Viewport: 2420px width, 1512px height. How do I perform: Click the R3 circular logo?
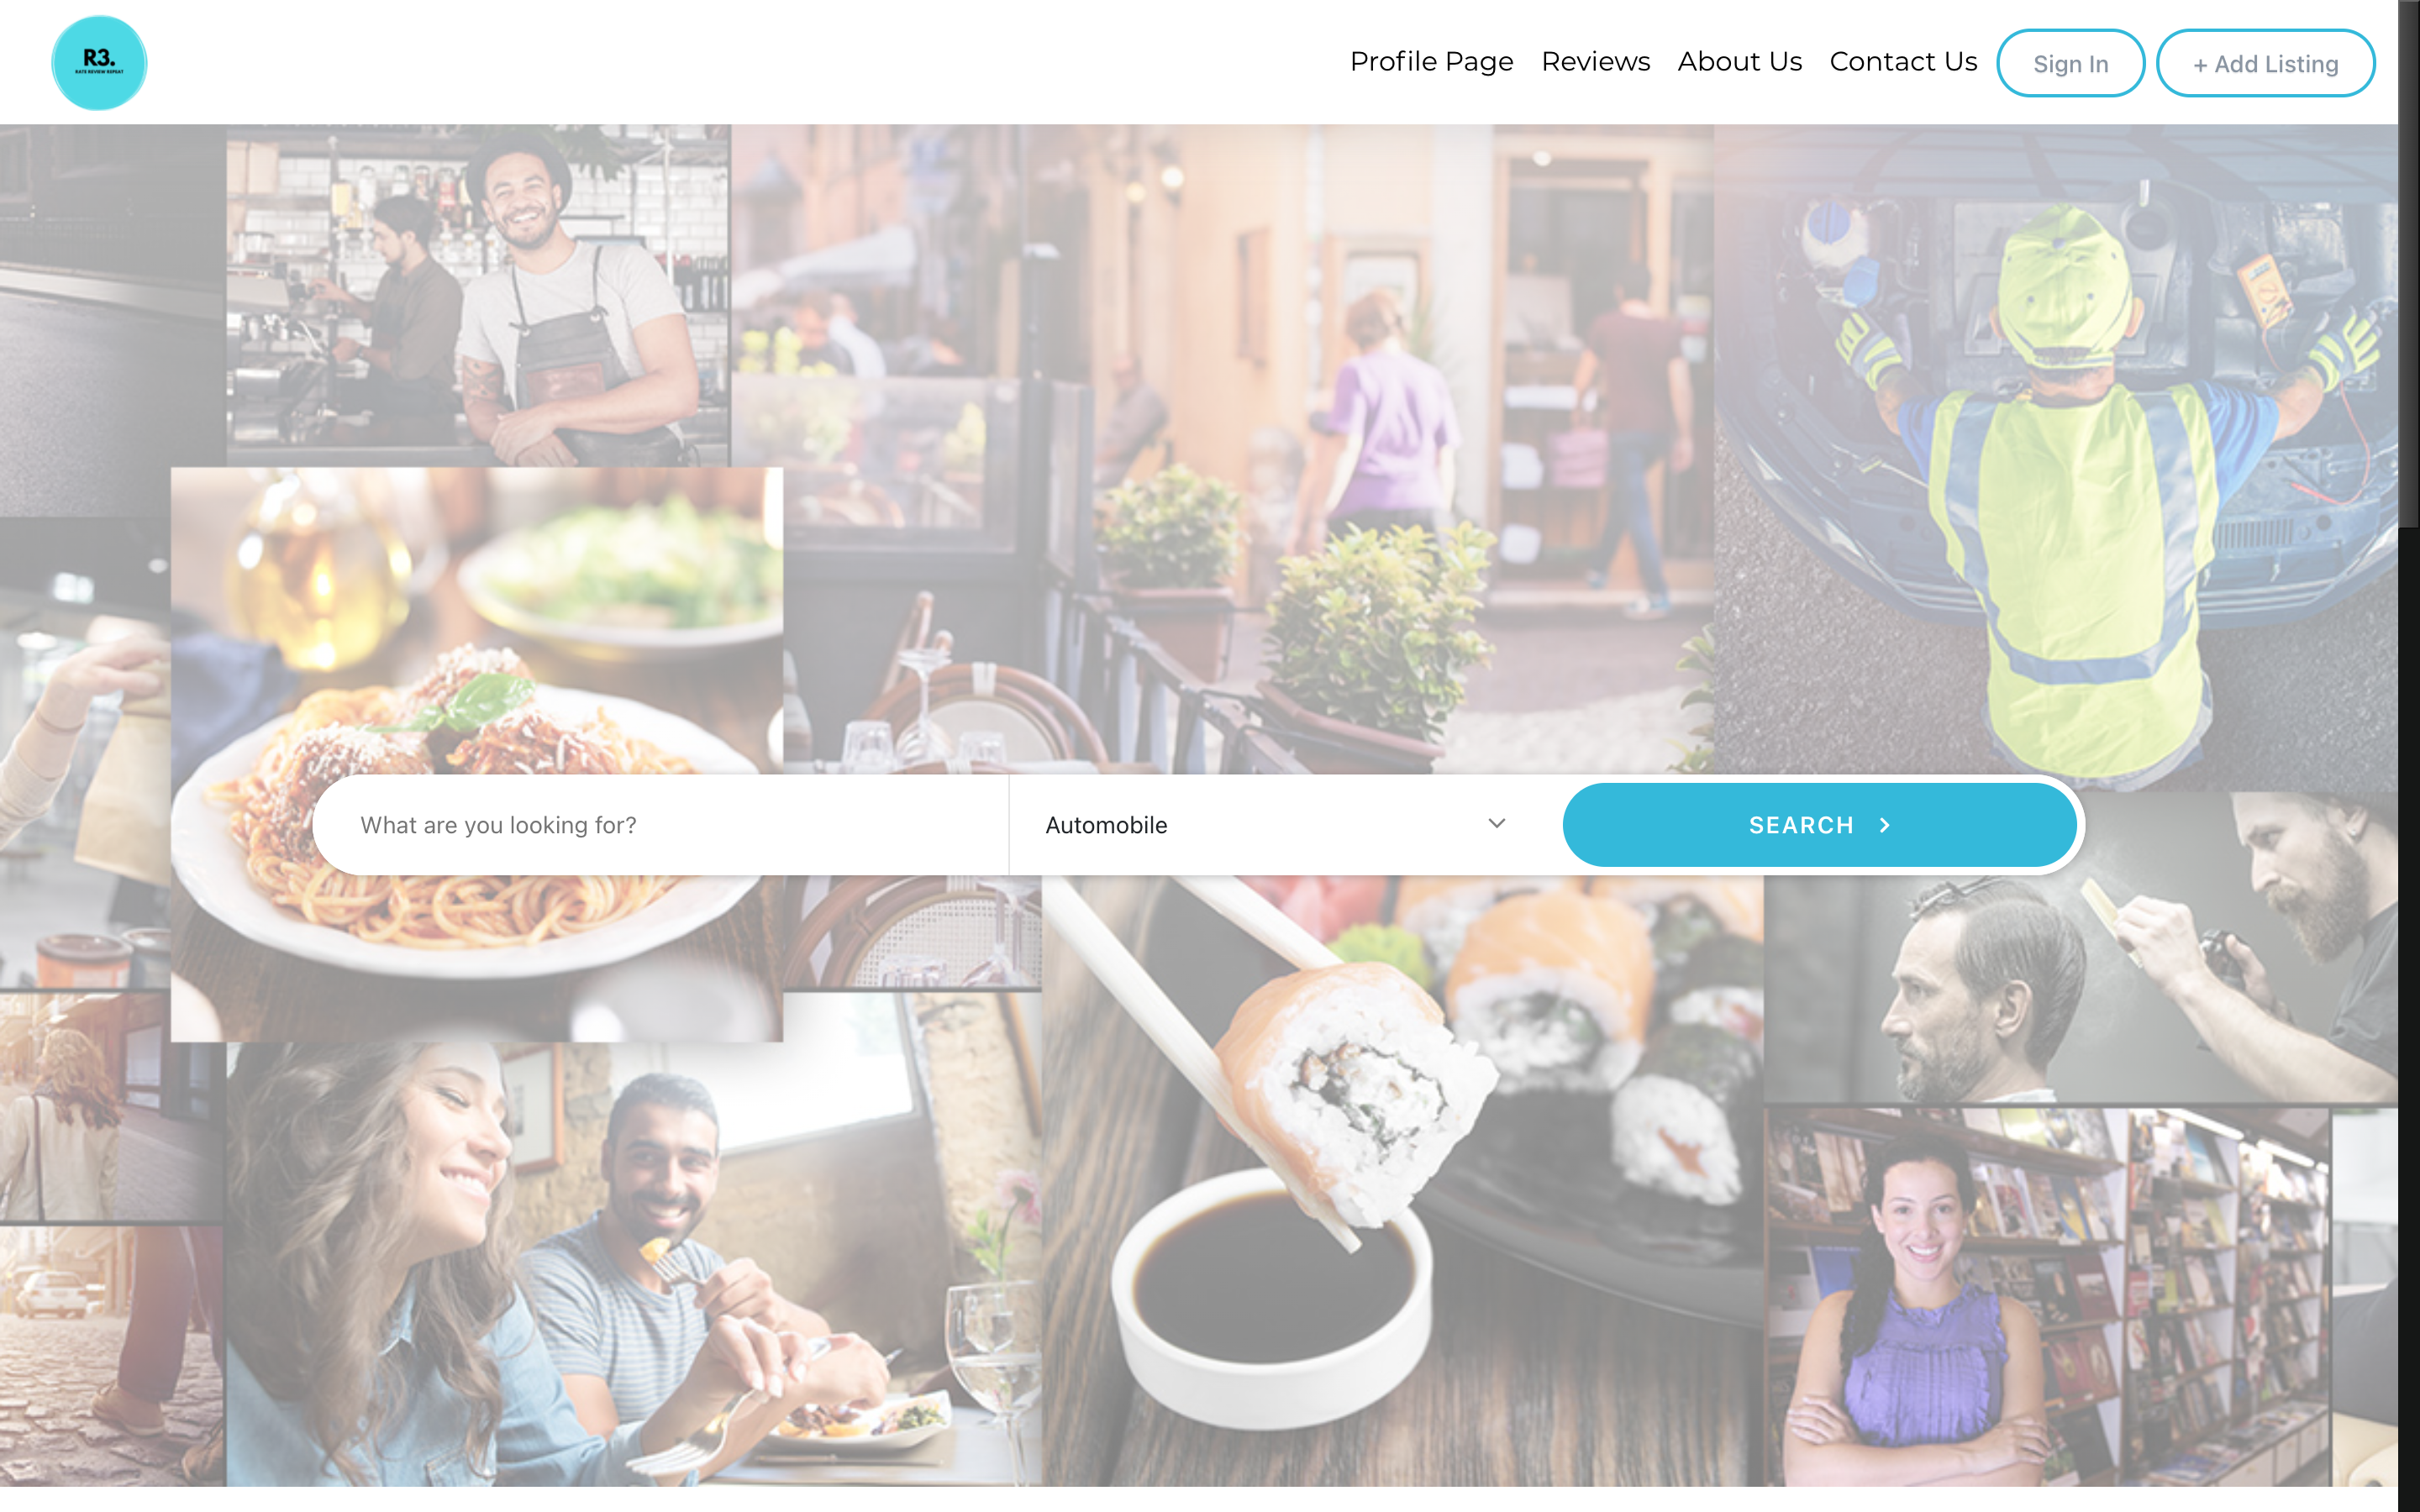99,62
